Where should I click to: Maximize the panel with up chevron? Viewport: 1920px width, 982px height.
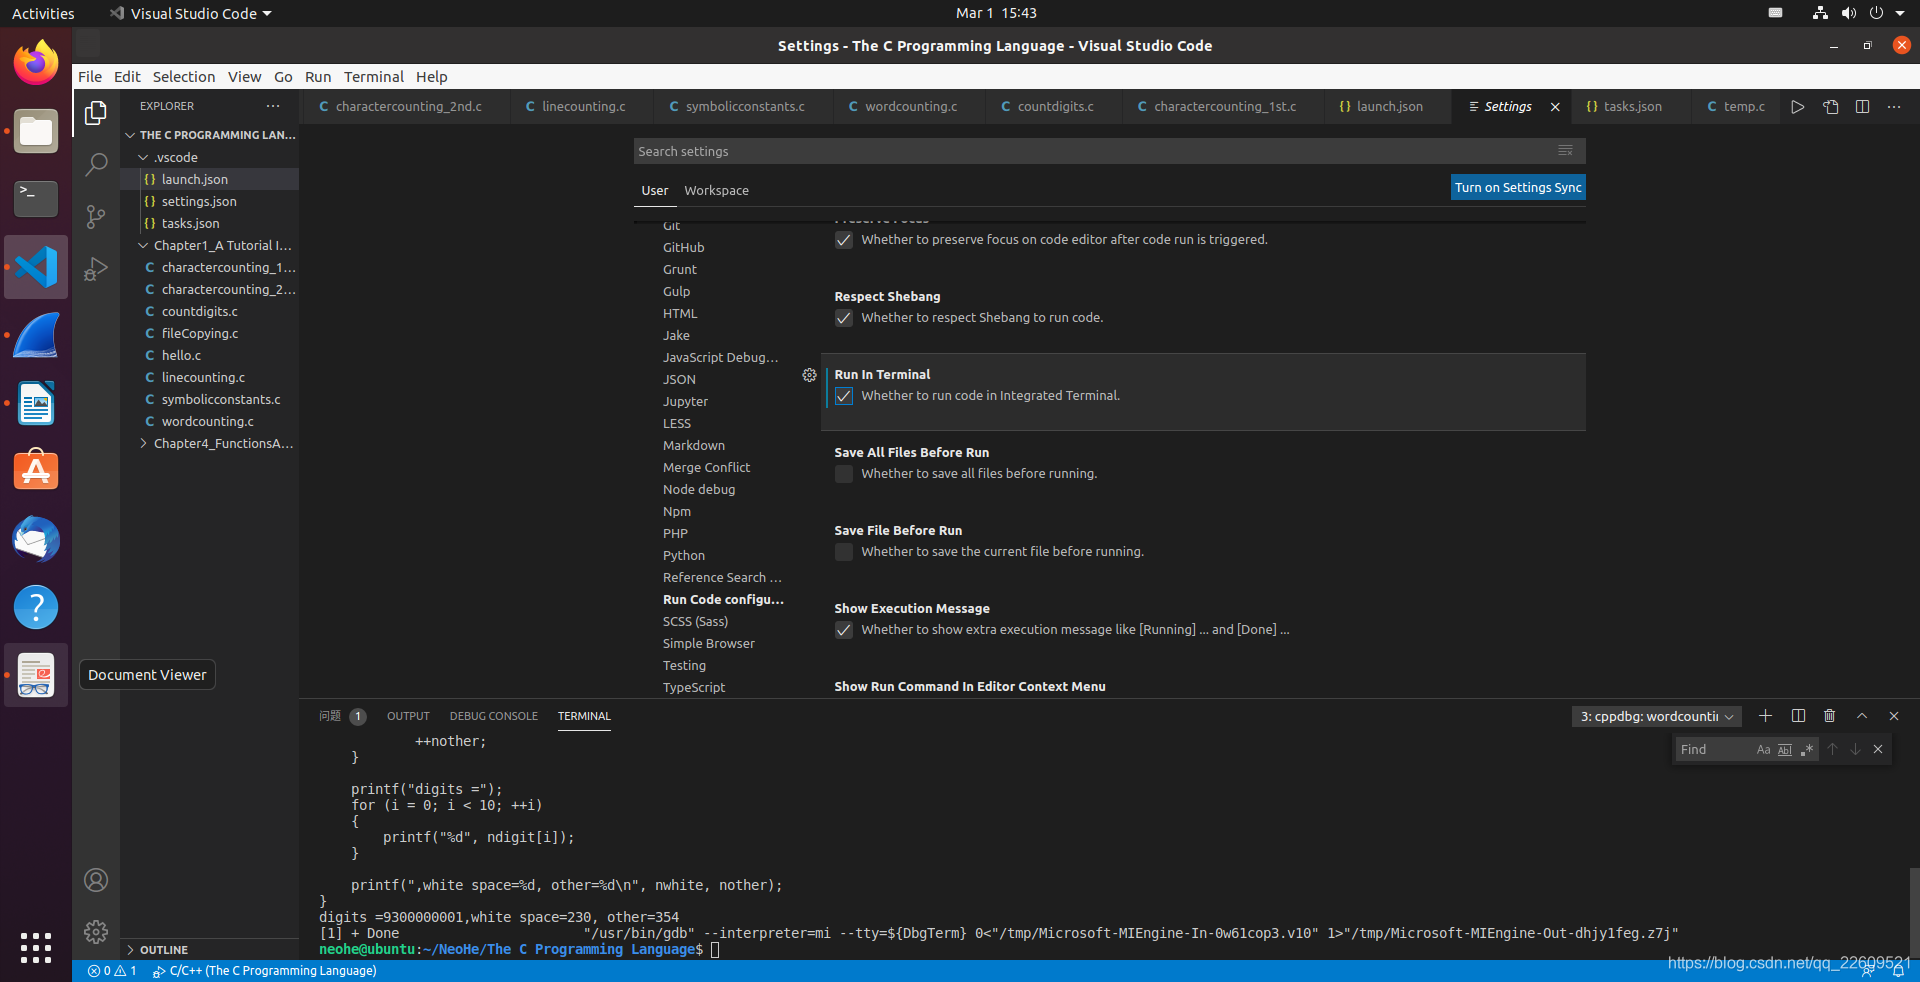tap(1862, 716)
